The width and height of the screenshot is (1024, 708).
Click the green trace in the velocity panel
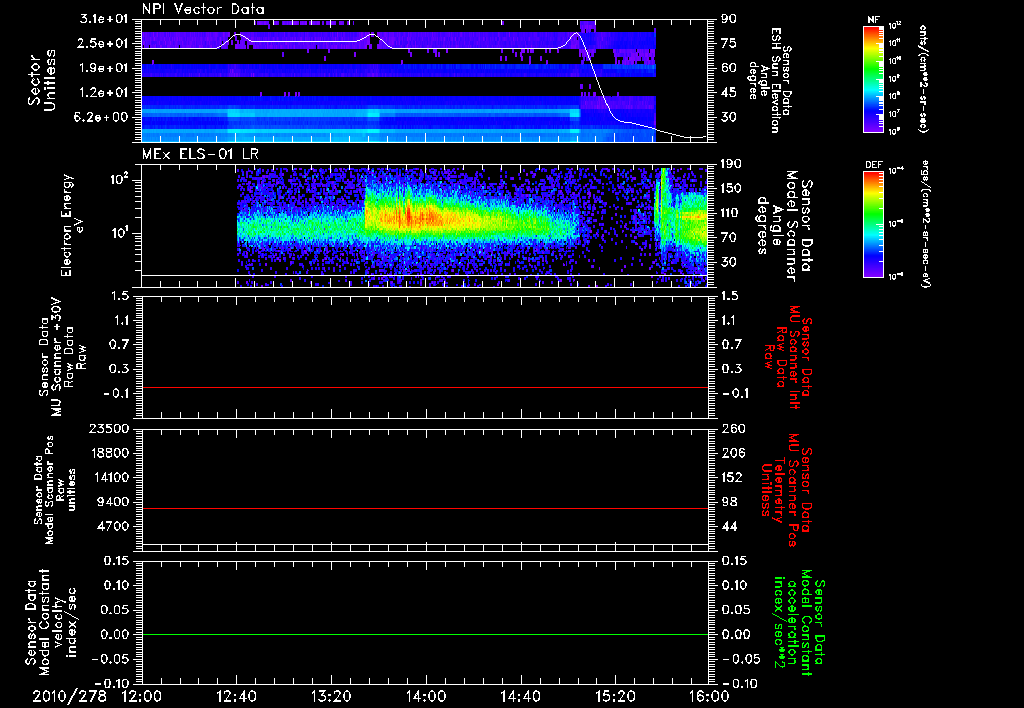(x=425, y=635)
